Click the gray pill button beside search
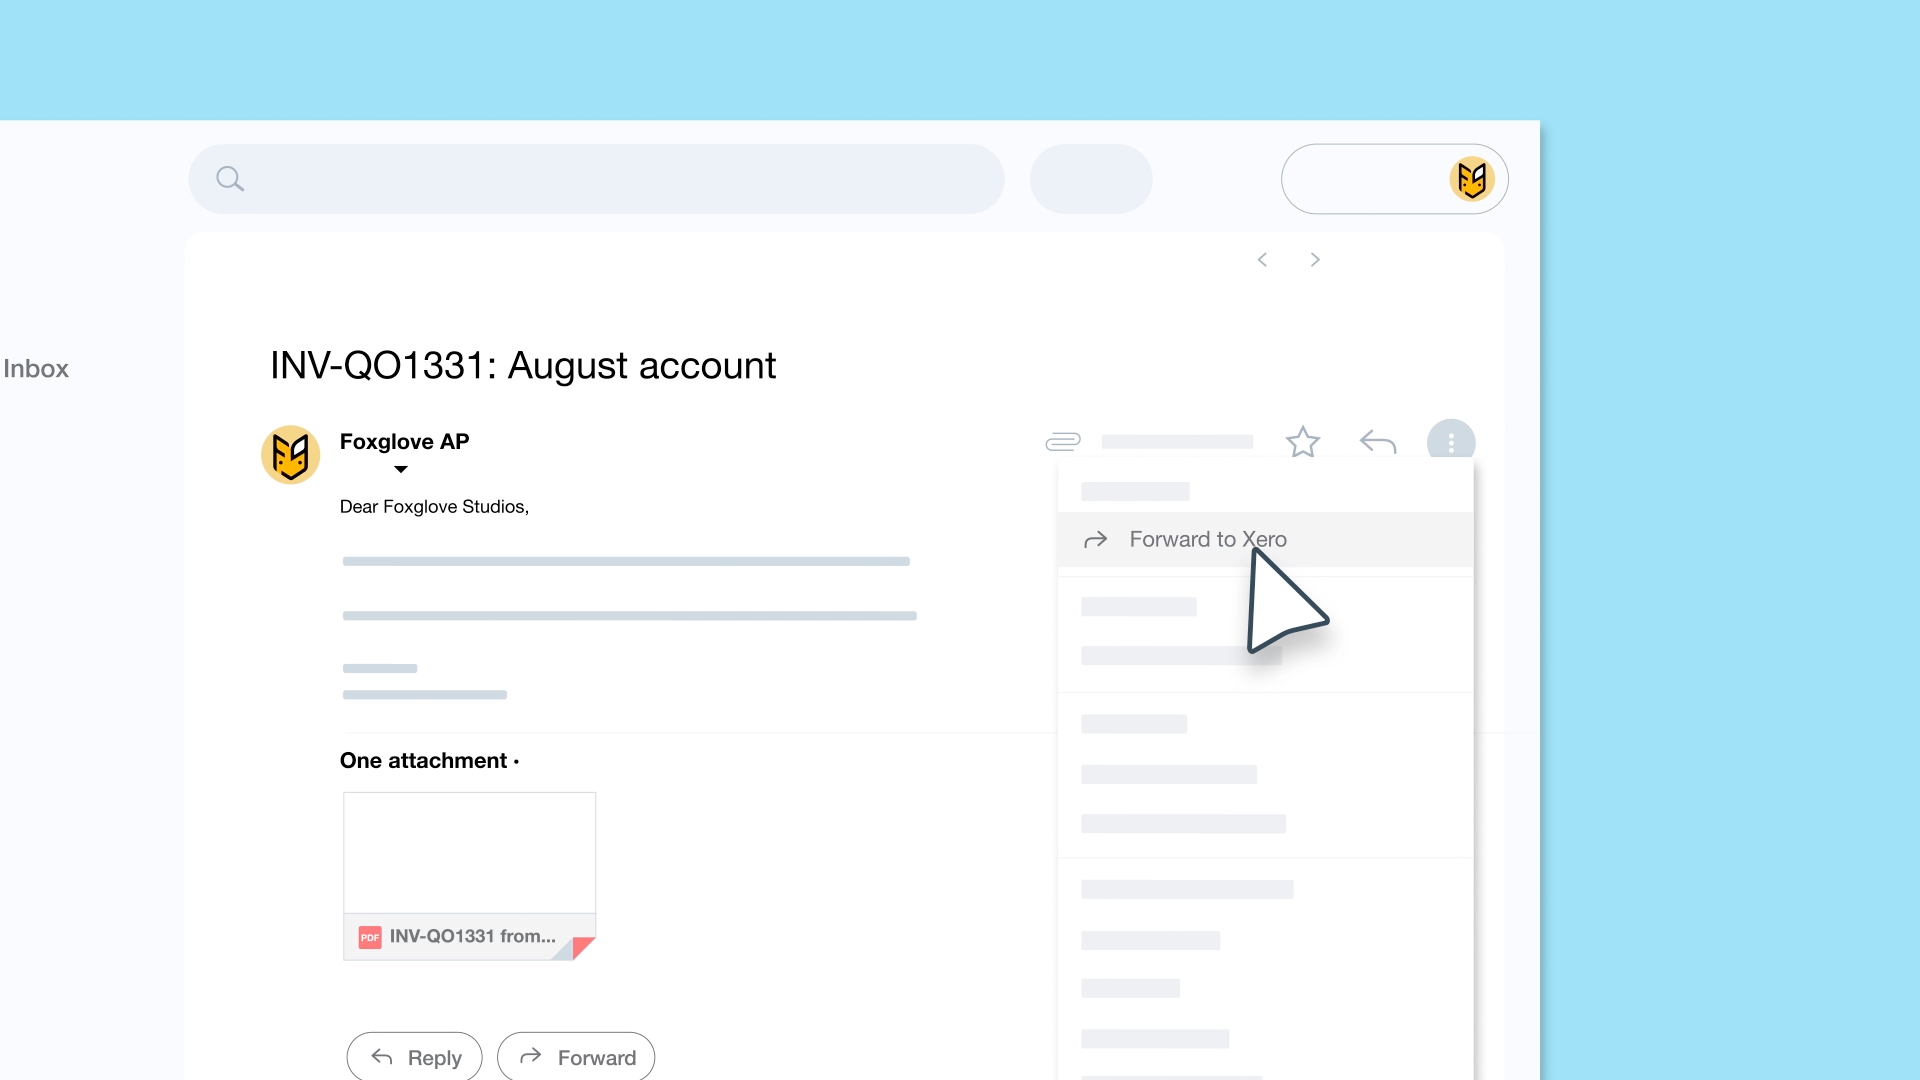Image resolution: width=1920 pixels, height=1080 pixels. pos(1091,179)
